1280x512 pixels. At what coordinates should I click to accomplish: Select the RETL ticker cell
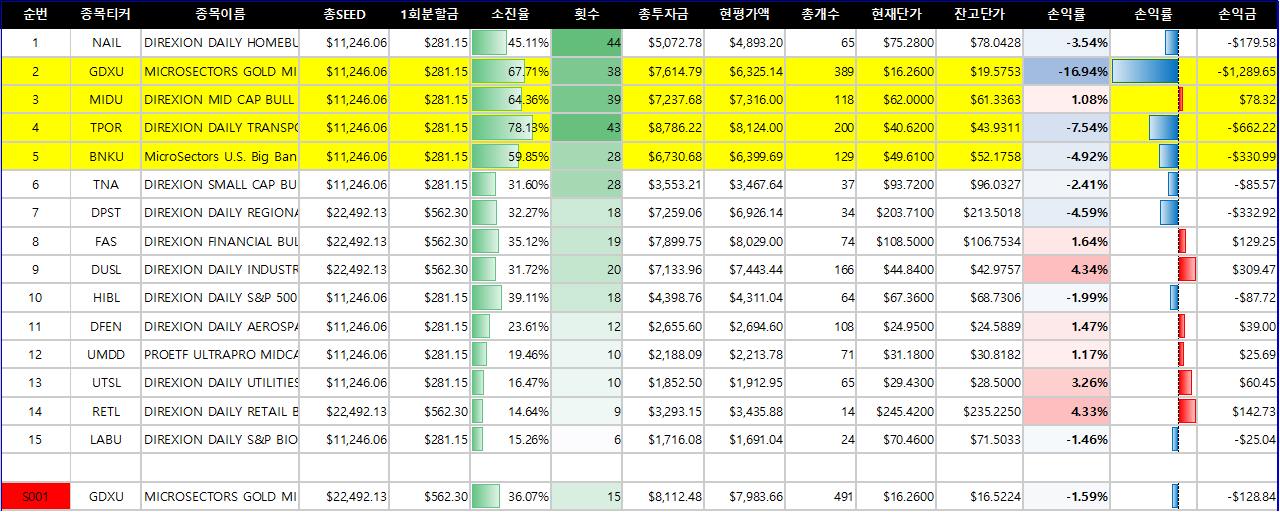(x=106, y=411)
